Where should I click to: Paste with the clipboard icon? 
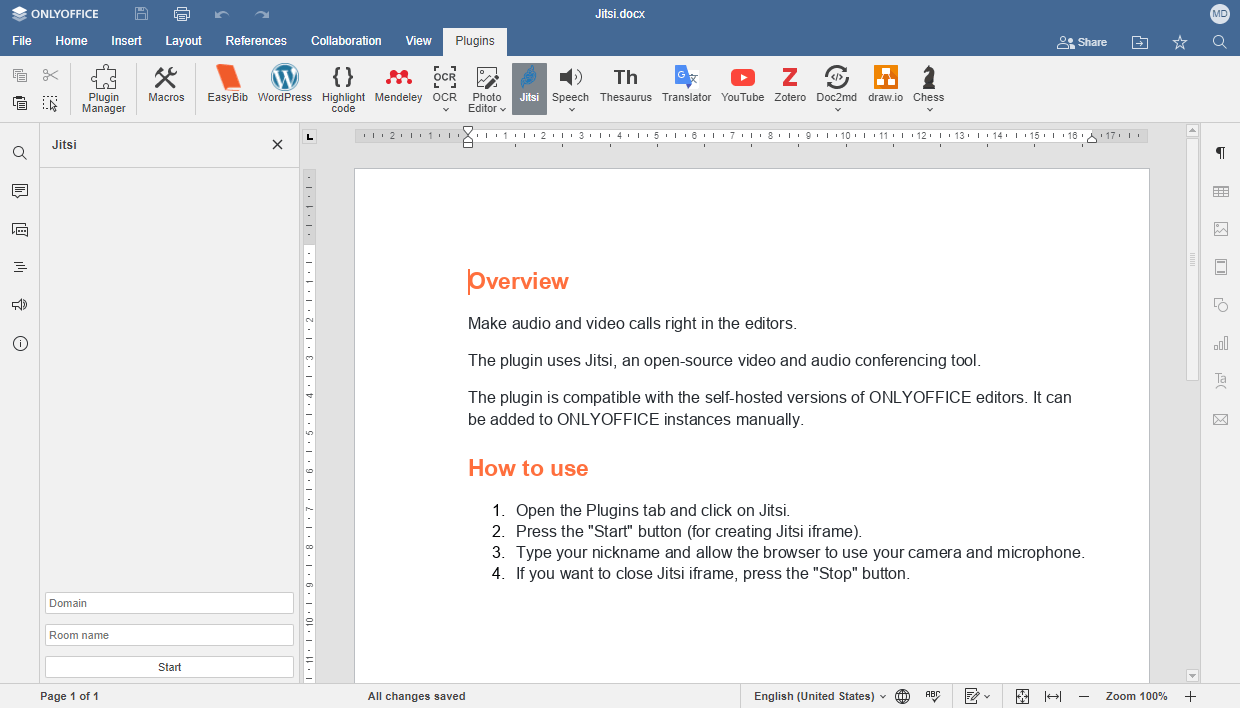[x=20, y=103]
